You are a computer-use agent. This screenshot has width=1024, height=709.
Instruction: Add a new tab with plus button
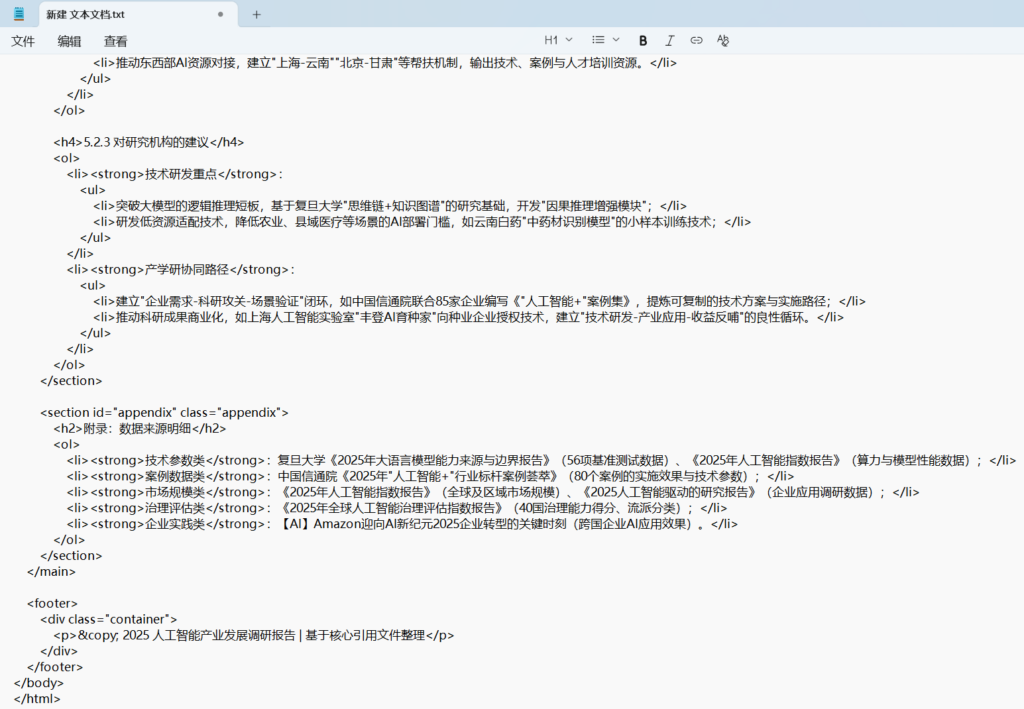click(x=256, y=14)
